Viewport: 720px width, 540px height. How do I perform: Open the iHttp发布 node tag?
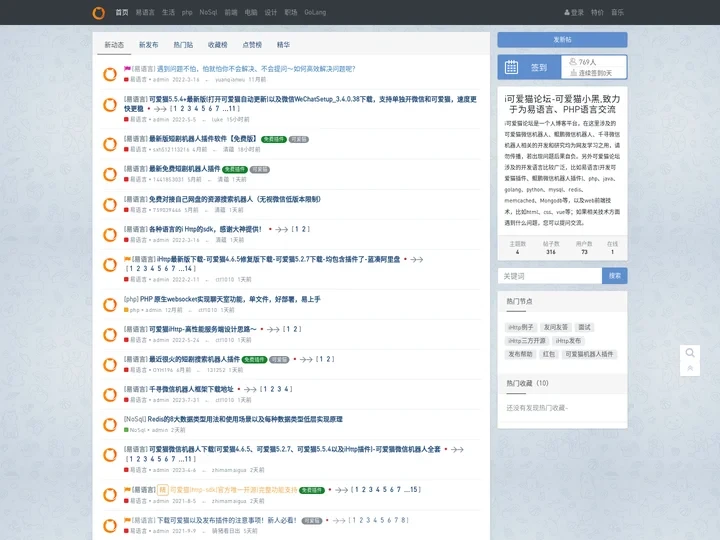(x=568, y=341)
